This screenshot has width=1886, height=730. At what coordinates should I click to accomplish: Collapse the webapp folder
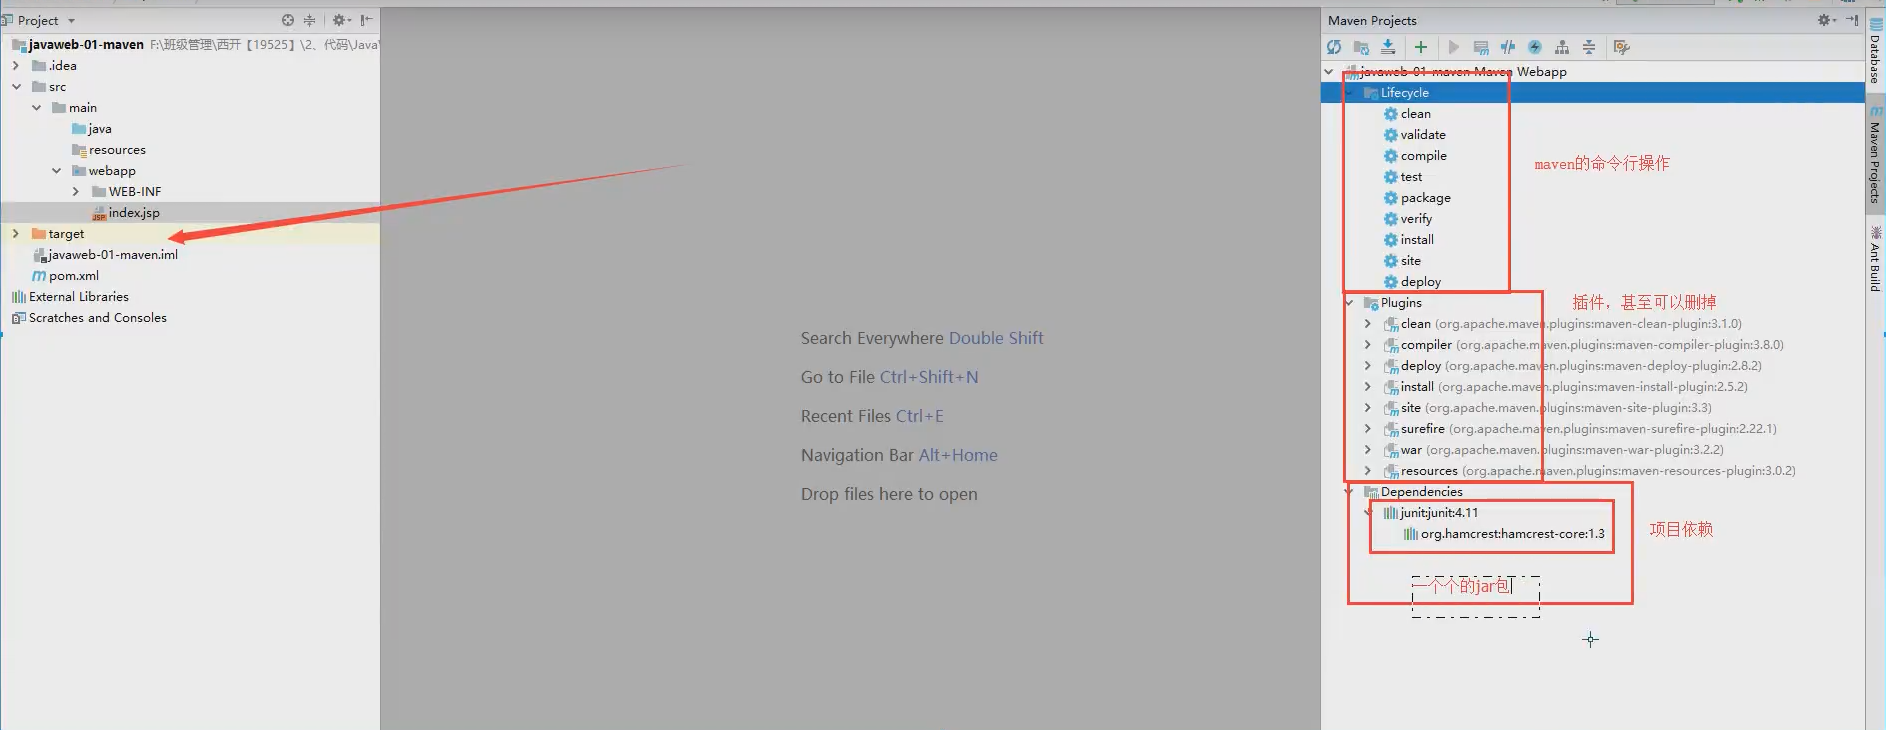click(x=56, y=171)
